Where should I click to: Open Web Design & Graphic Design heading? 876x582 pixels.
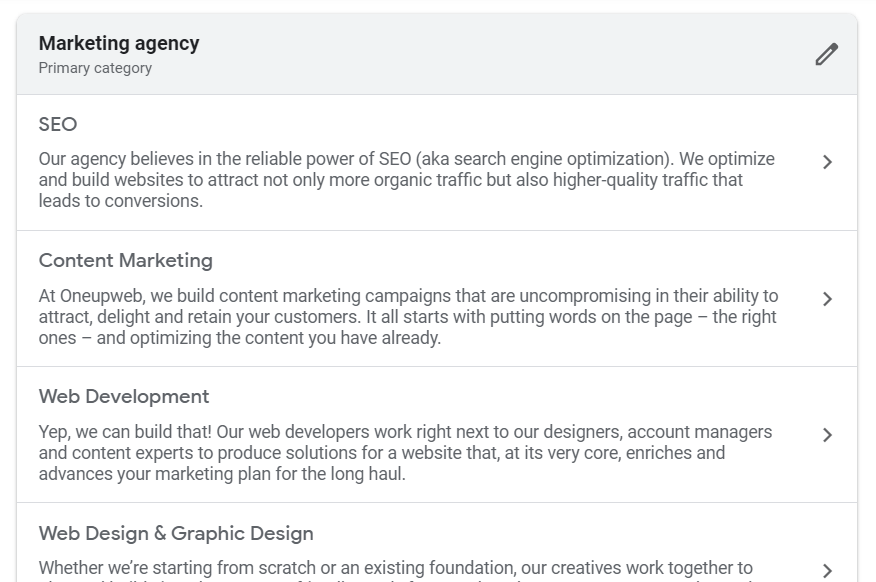click(x=176, y=533)
